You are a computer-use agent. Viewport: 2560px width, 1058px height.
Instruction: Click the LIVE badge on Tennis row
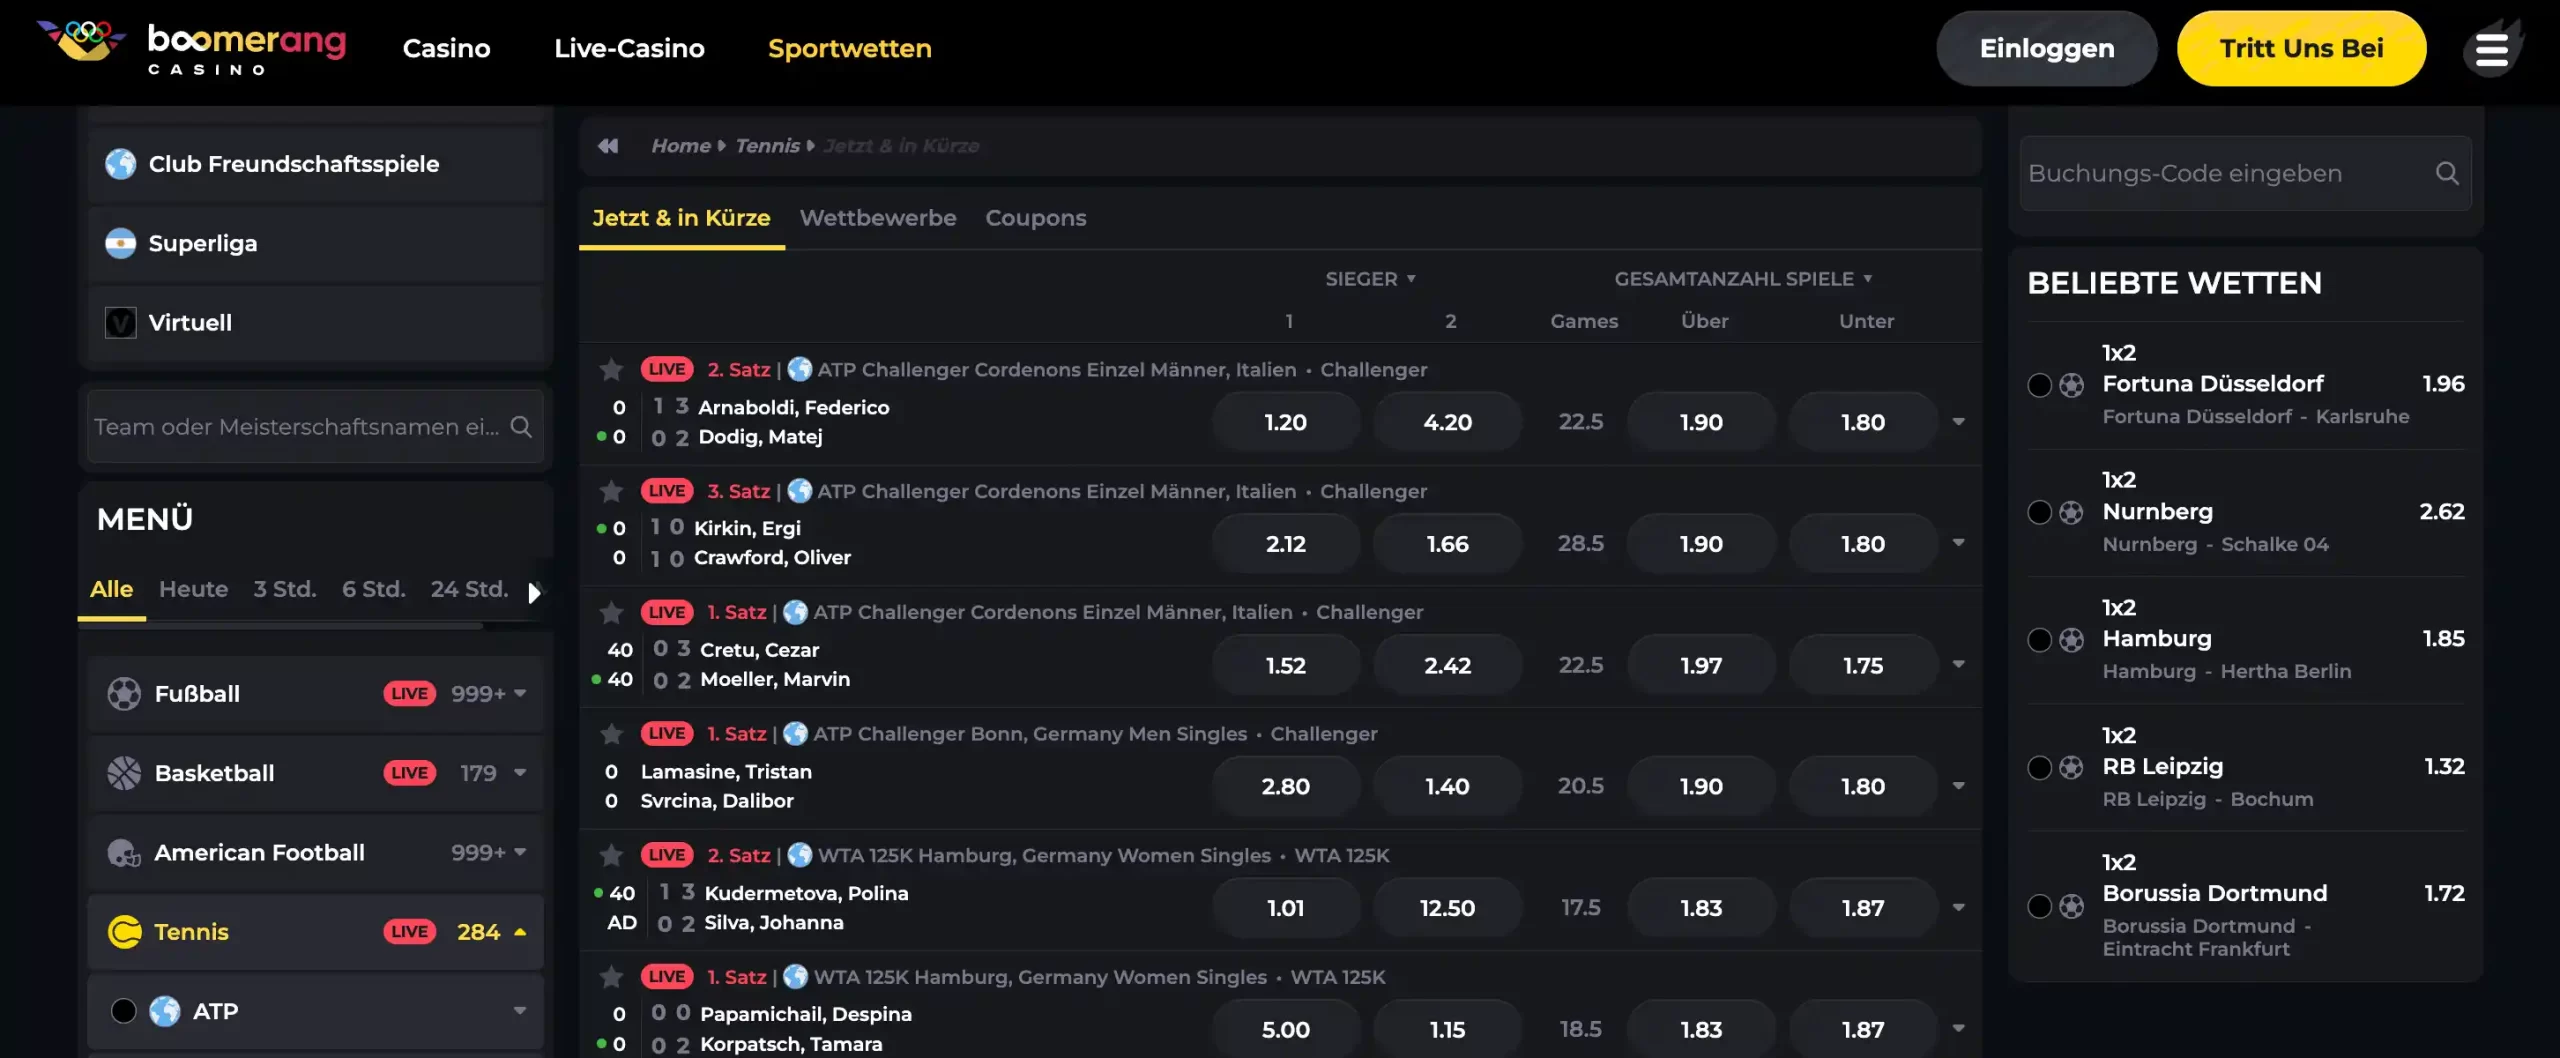410,932
